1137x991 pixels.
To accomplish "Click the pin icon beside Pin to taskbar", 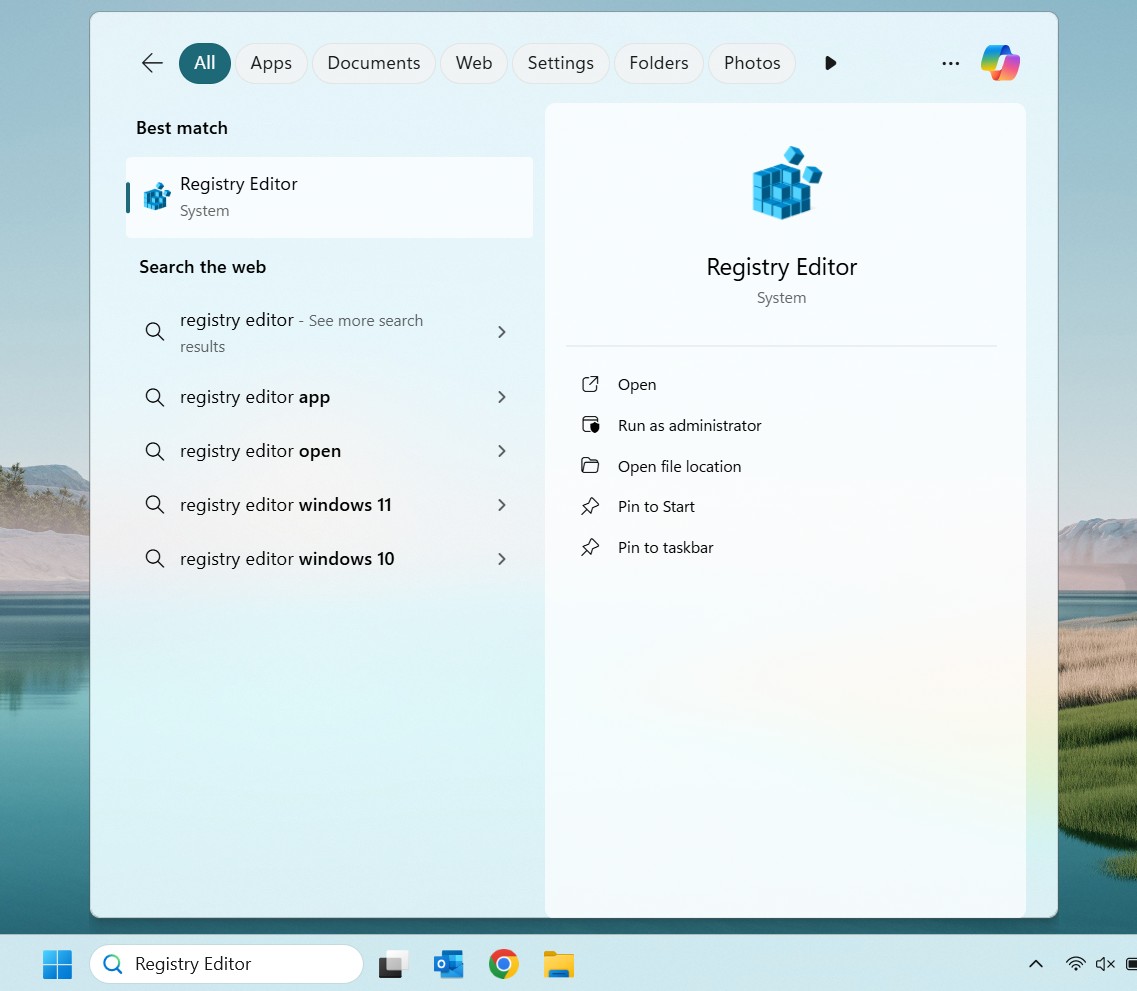I will 590,547.
